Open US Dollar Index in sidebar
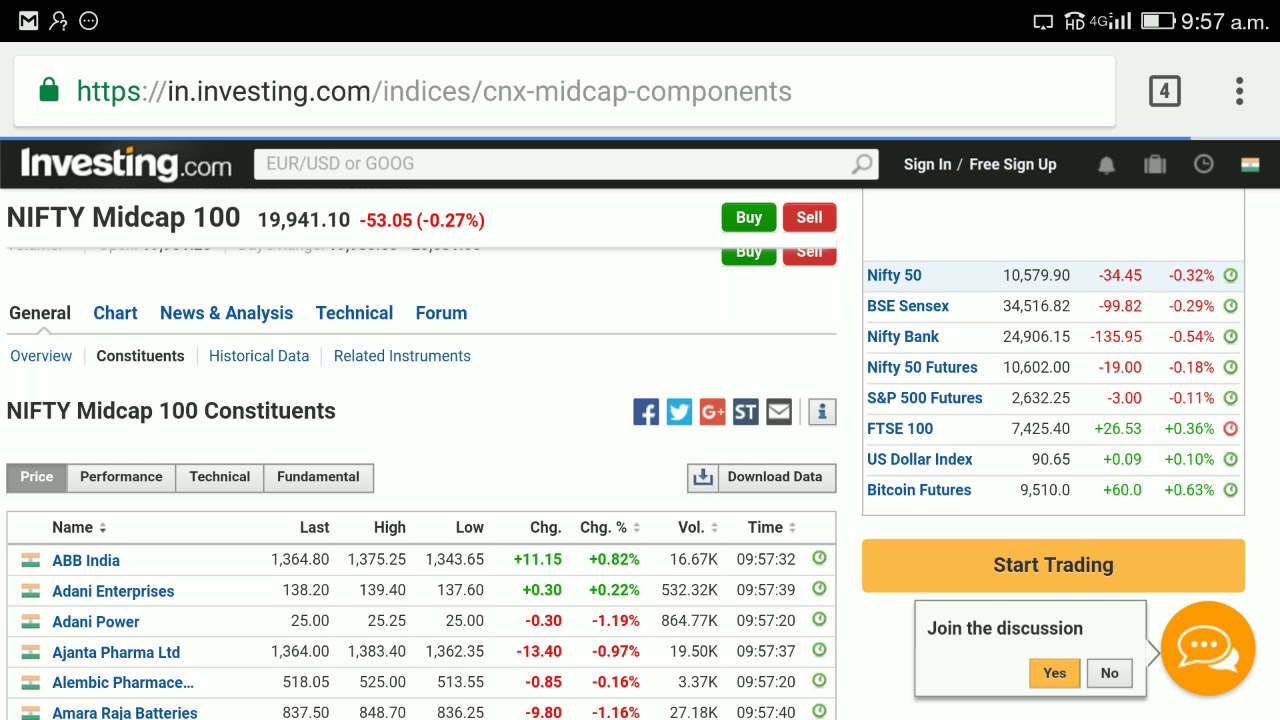1280x720 pixels. (920, 459)
